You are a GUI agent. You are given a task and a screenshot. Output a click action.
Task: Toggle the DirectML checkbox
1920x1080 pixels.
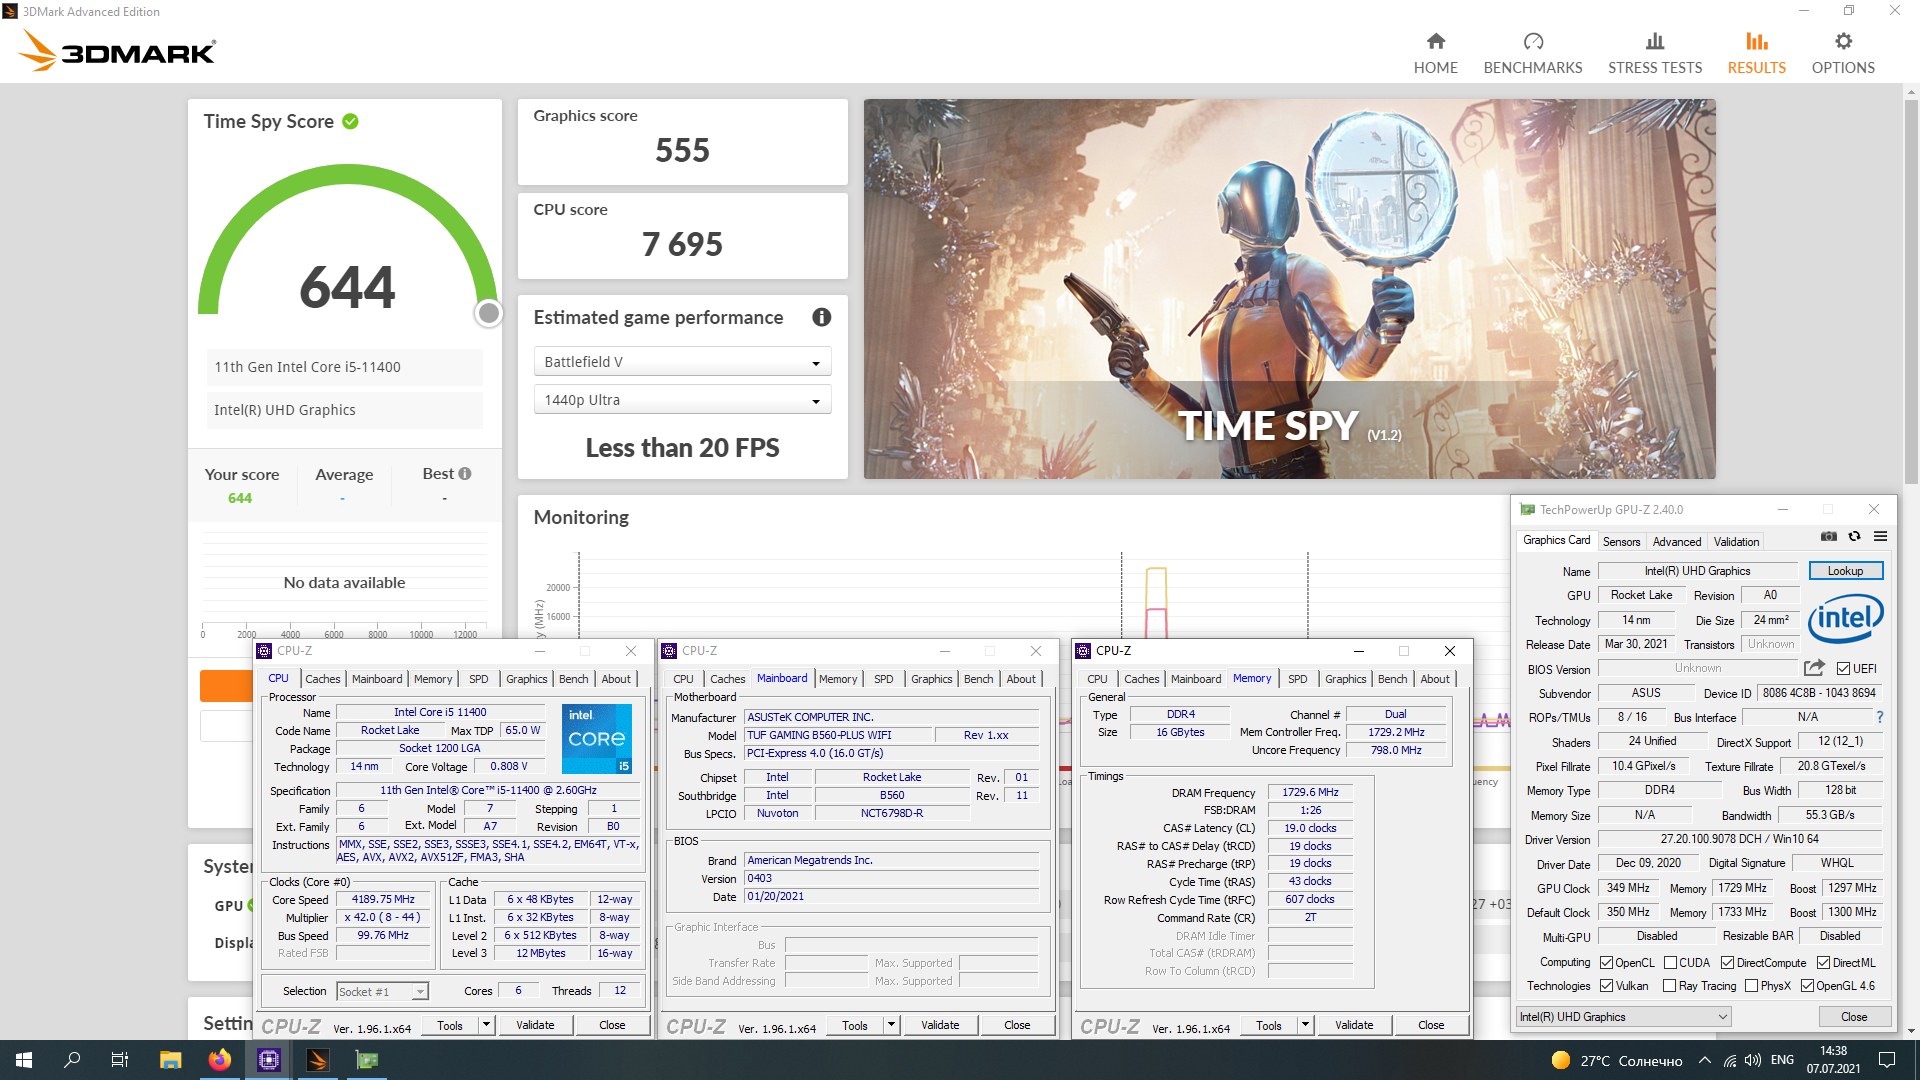coord(1823,963)
